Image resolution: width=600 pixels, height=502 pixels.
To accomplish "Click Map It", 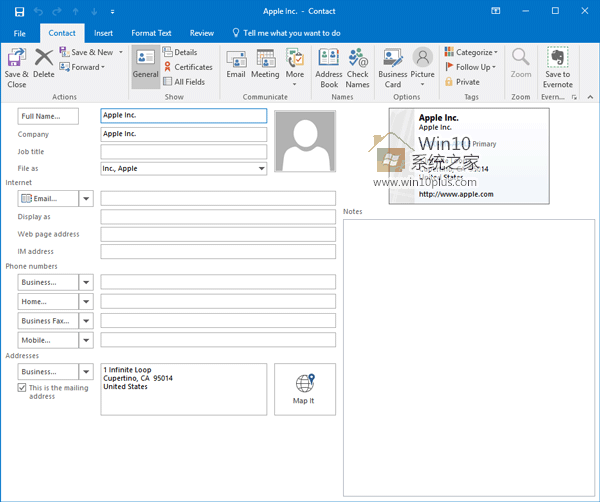I will click(x=305, y=389).
